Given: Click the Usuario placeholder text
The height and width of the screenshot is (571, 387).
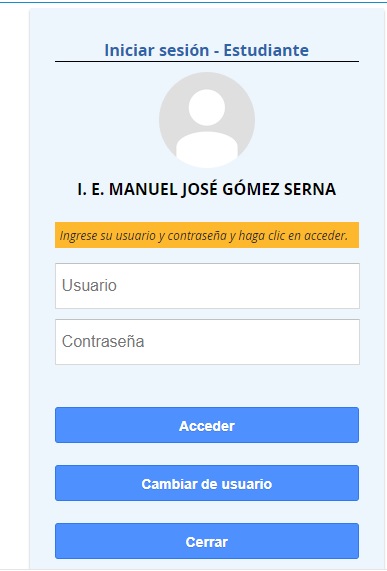Looking at the screenshot, I should point(89,285).
